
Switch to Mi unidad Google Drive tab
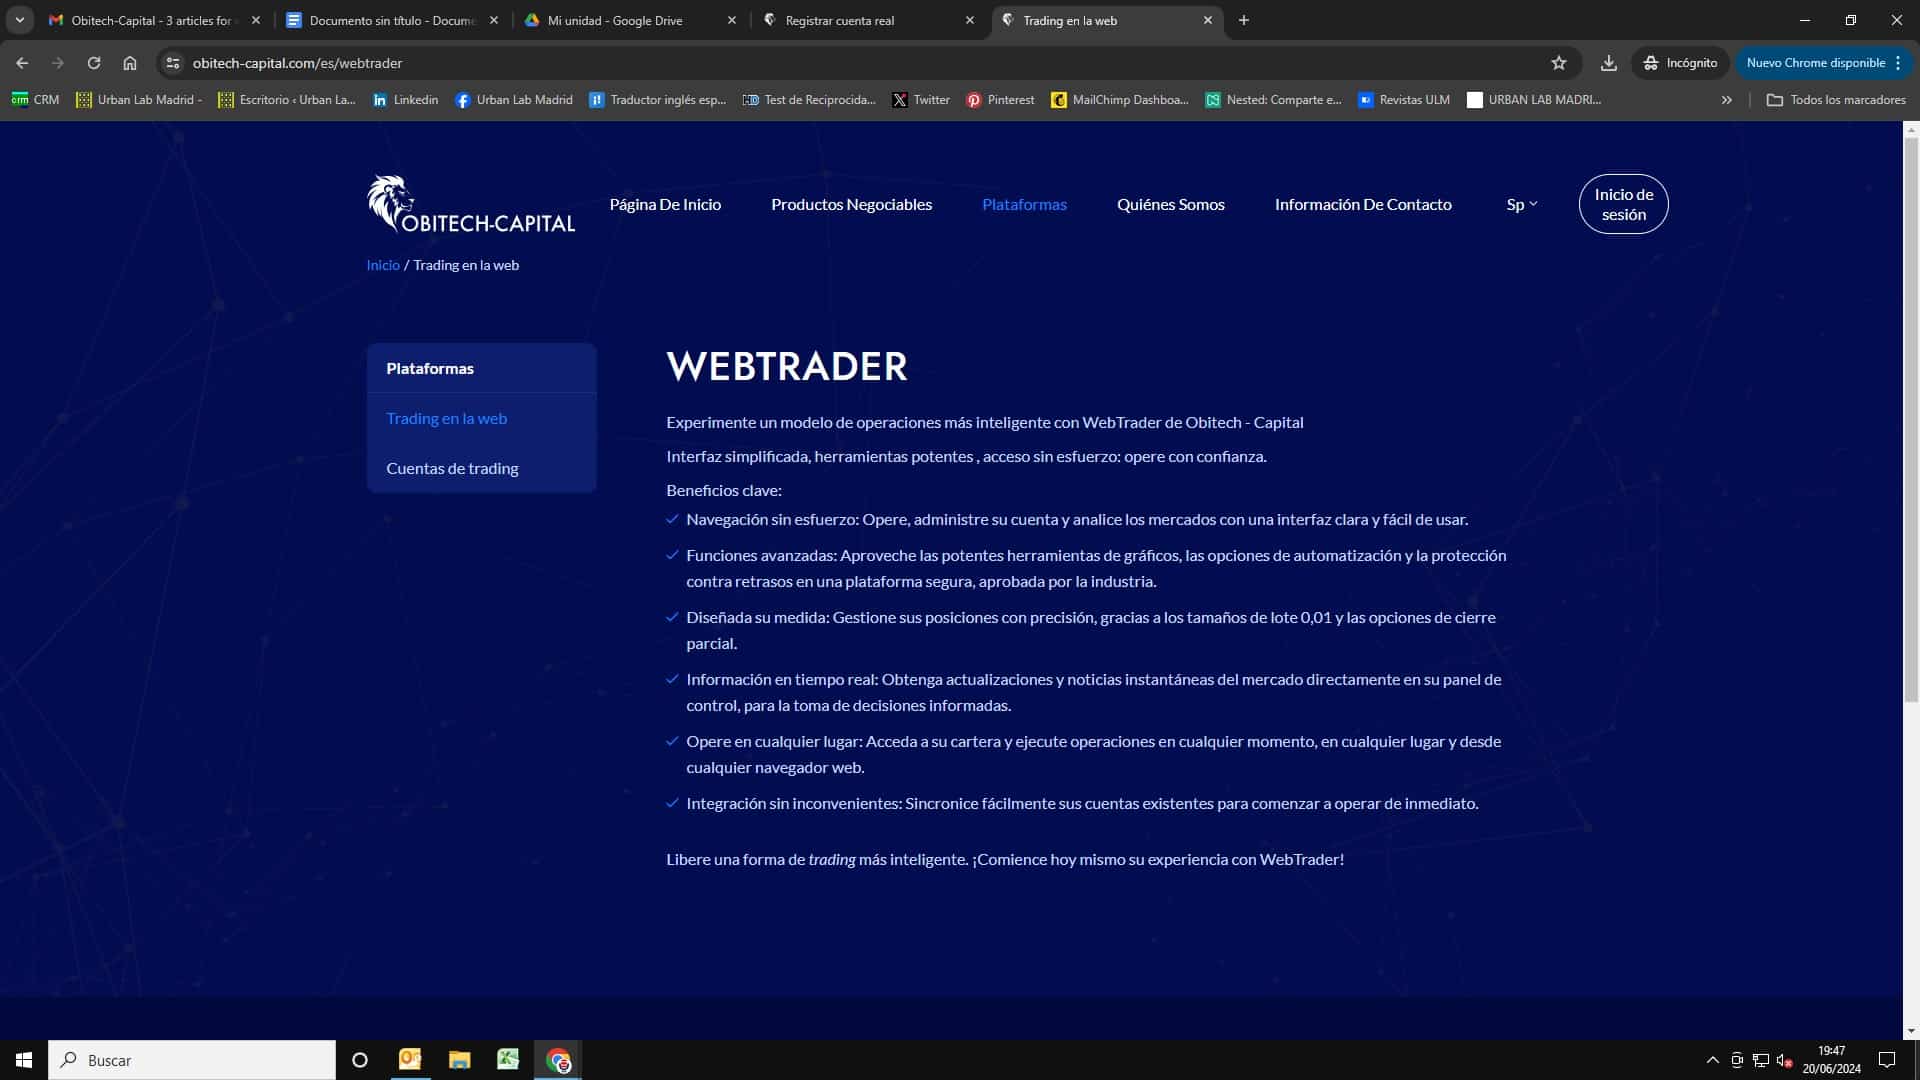click(x=628, y=20)
